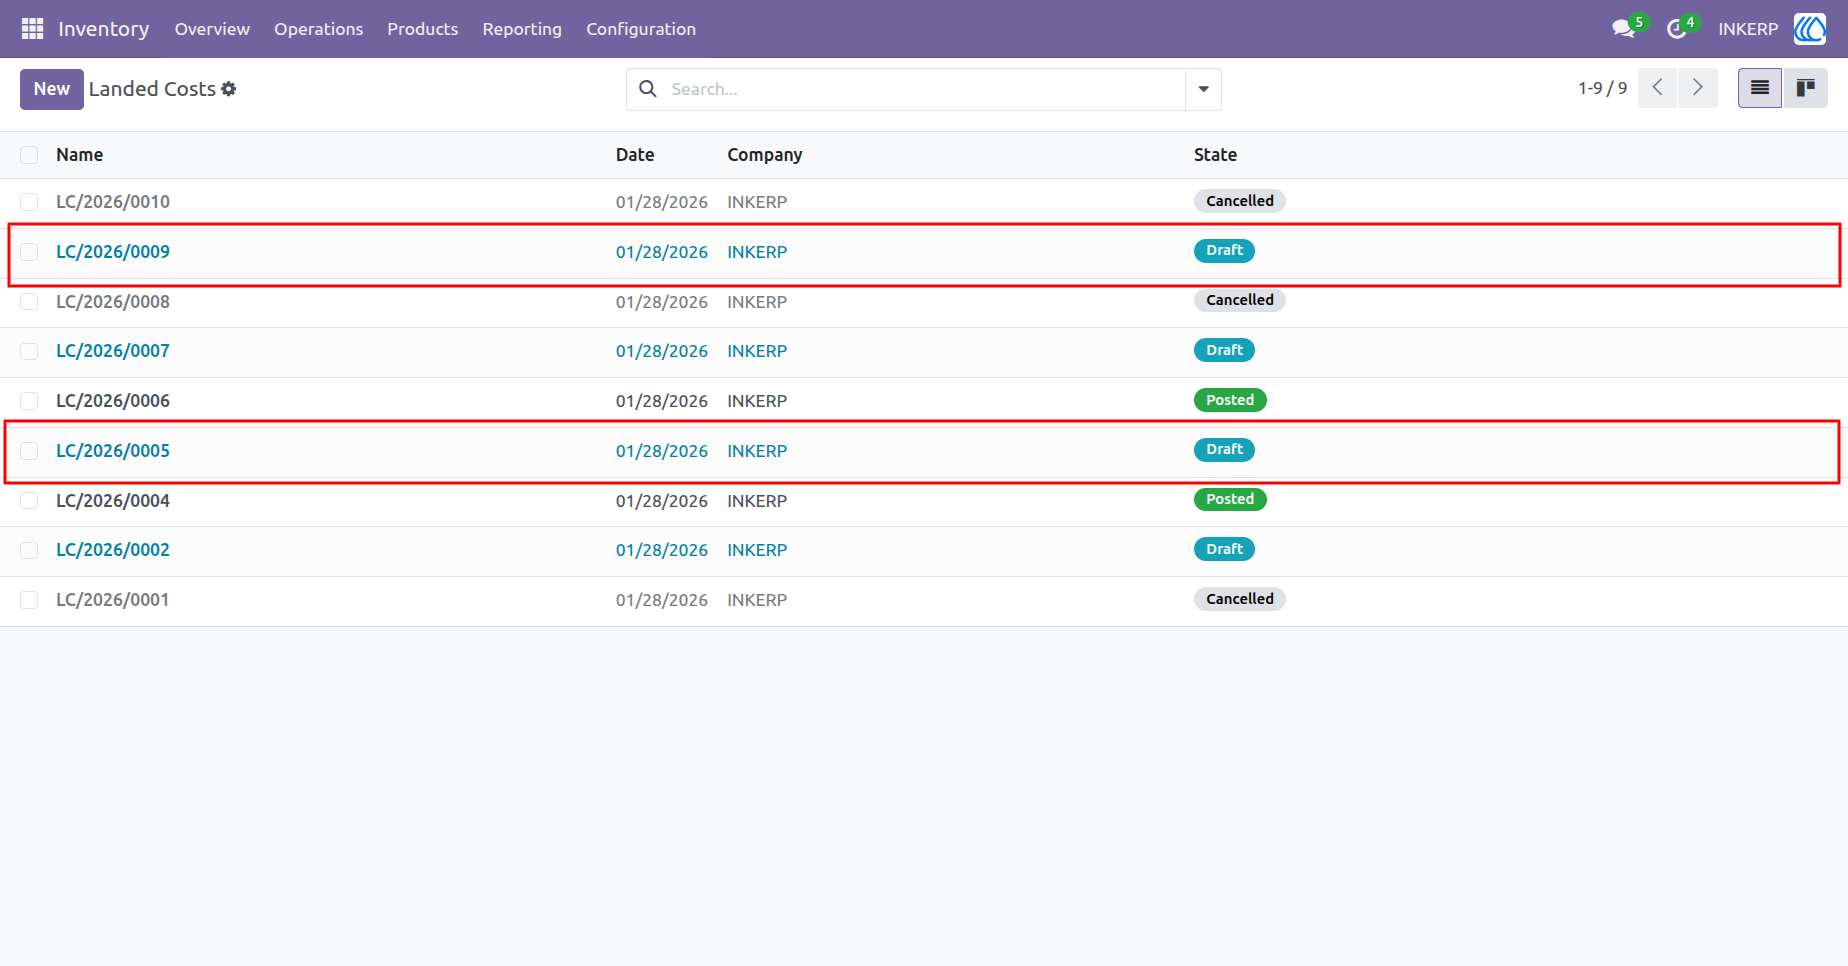The image size is (1848, 966).
Task: Open the Landed Costs gear actions
Action: (229, 89)
